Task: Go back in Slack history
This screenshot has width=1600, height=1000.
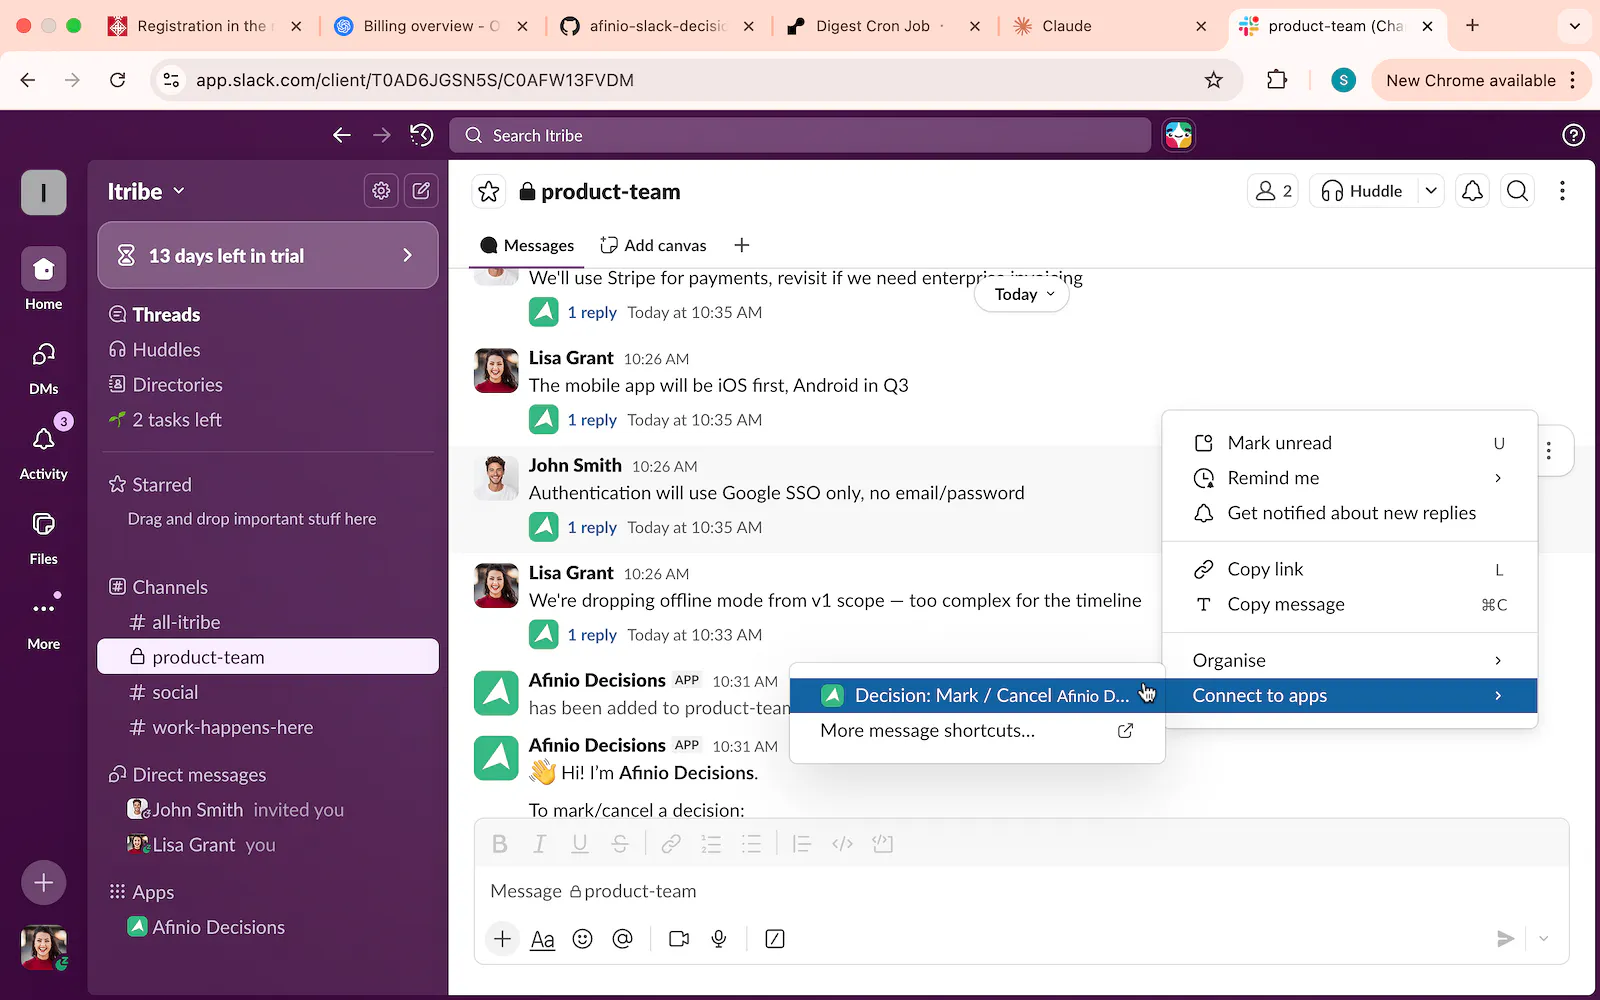Action: tap(342, 135)
